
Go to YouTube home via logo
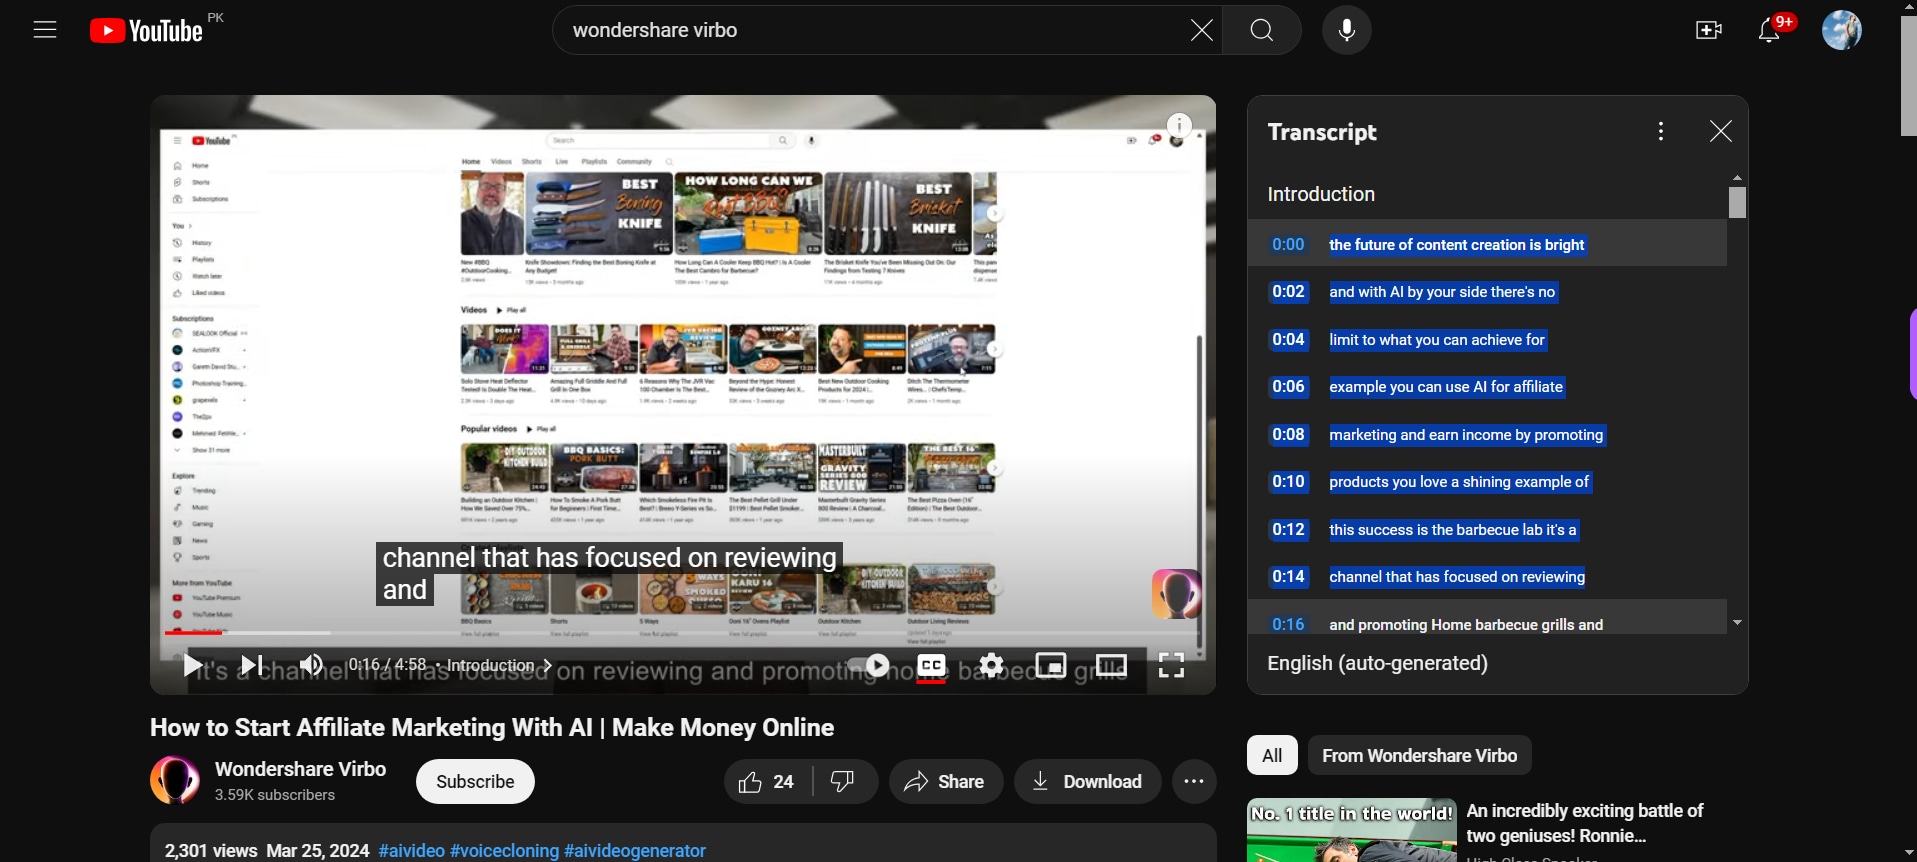pyautogui.click(x=147, y=31)
